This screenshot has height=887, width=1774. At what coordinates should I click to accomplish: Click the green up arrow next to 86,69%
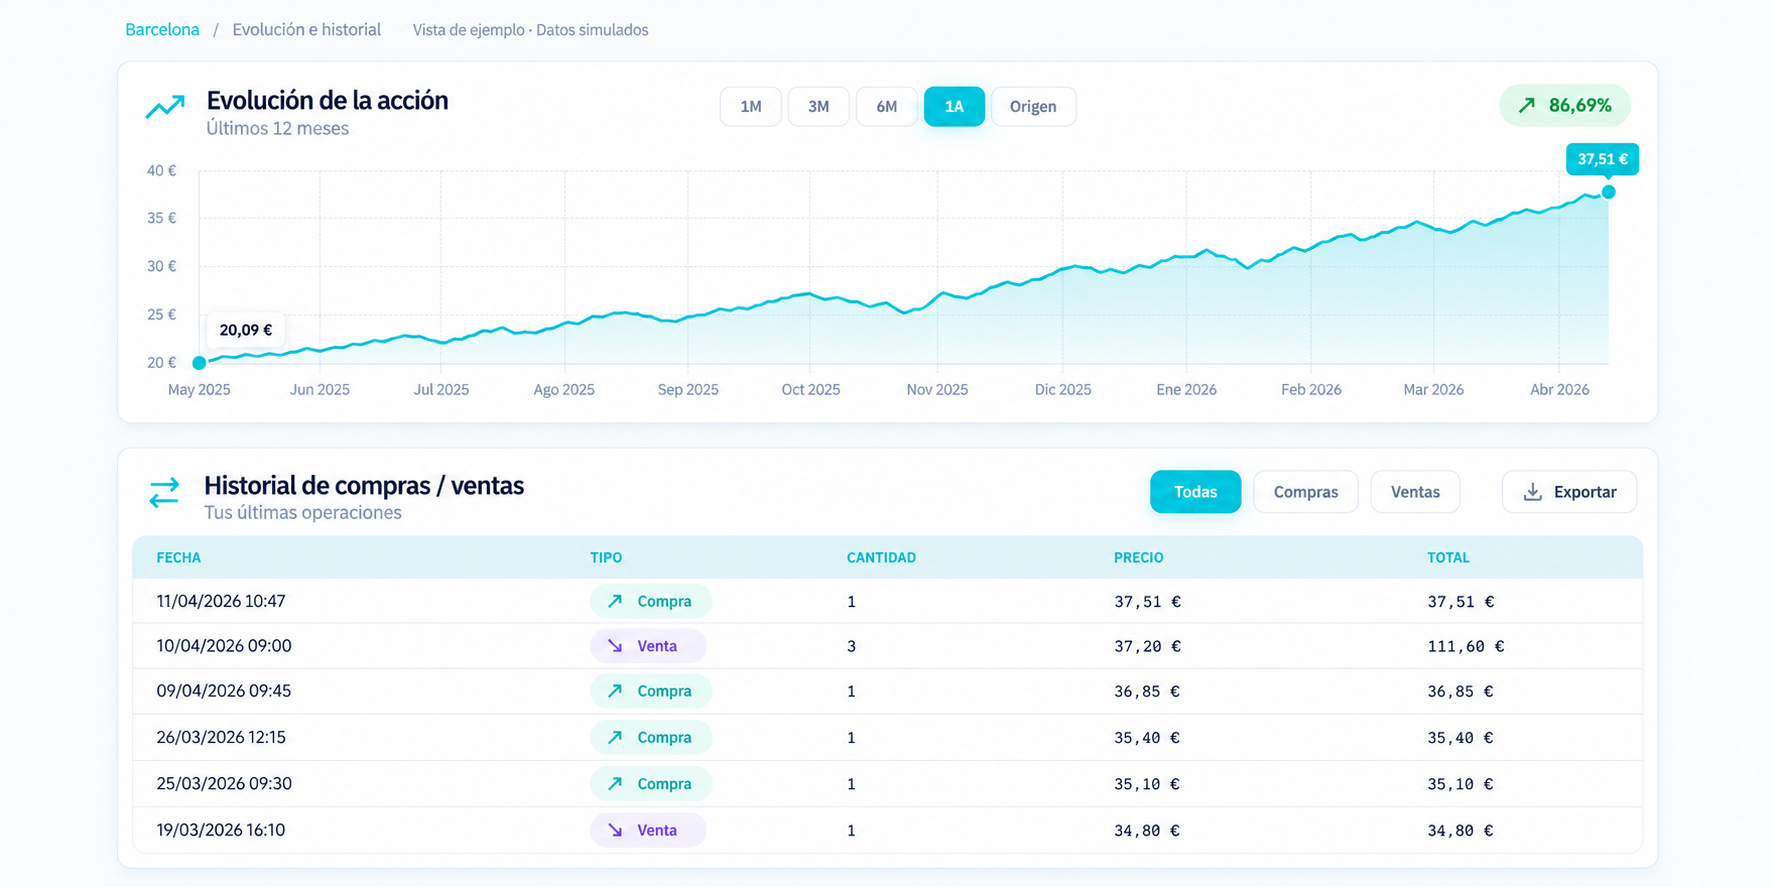(1527, 105)
